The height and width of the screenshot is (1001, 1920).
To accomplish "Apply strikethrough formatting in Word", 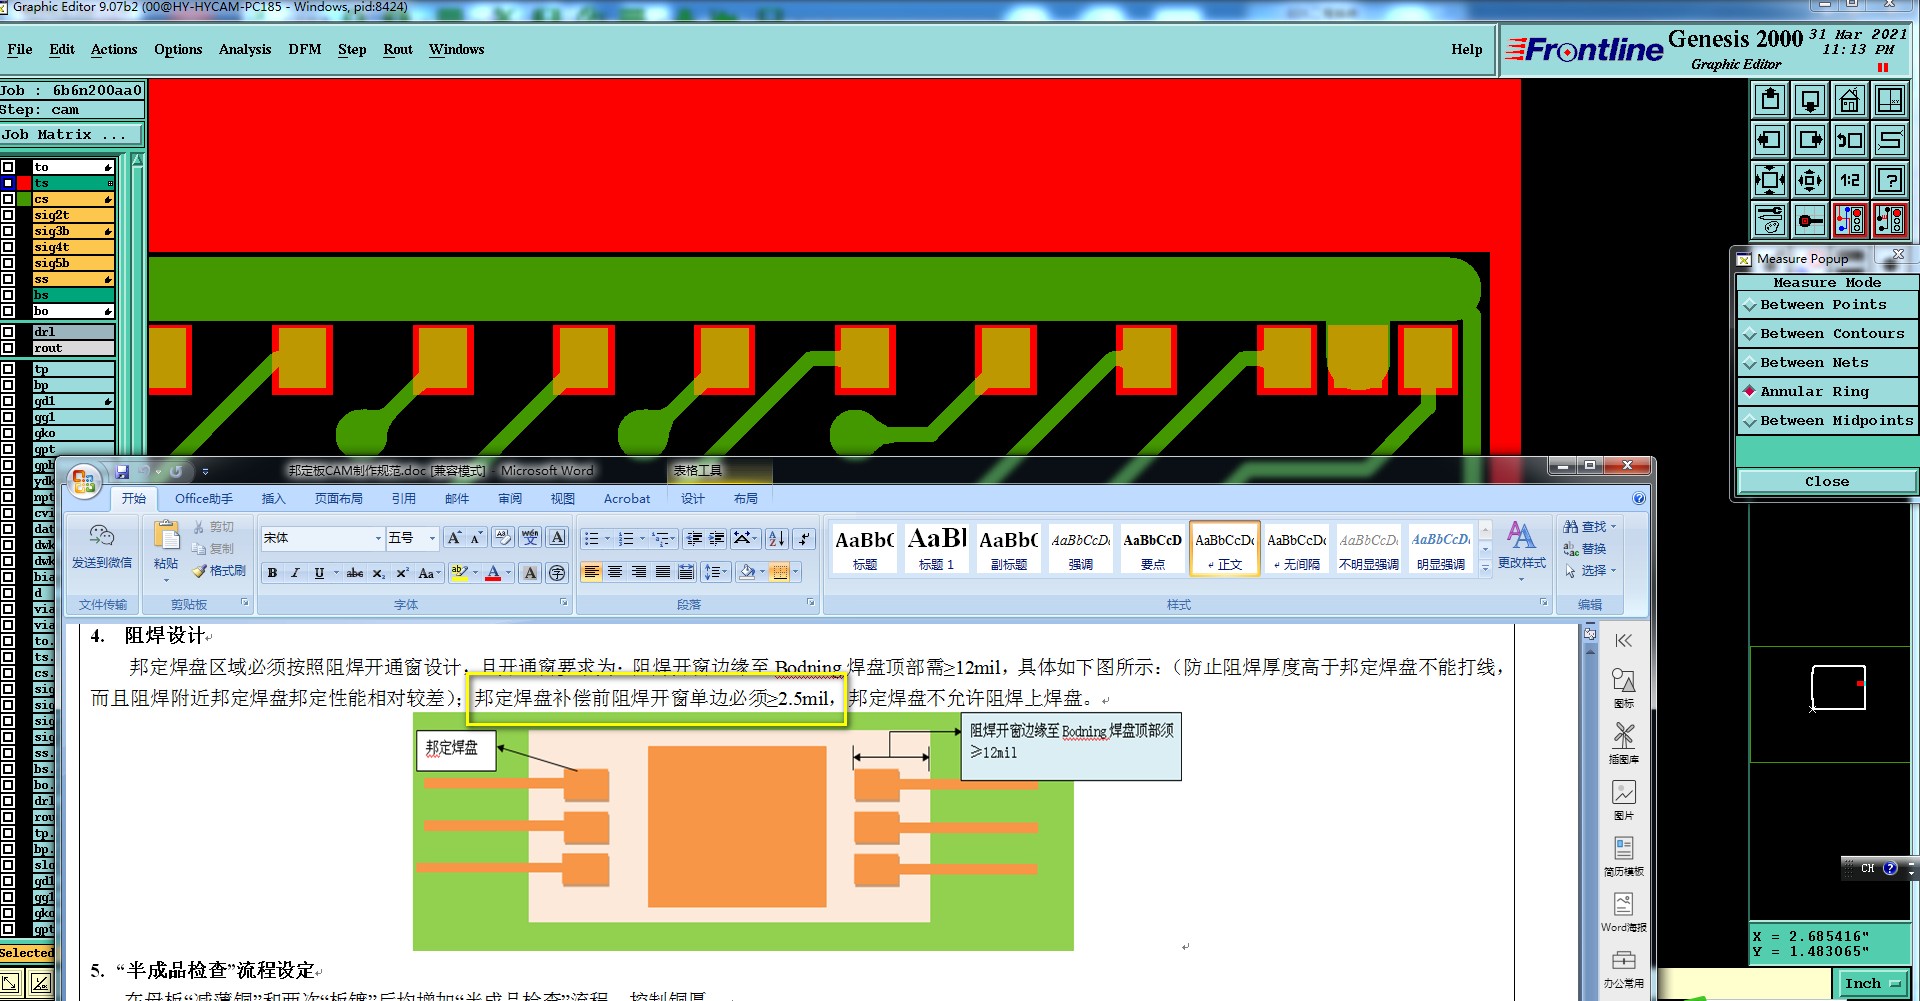I will coord(354,573).
